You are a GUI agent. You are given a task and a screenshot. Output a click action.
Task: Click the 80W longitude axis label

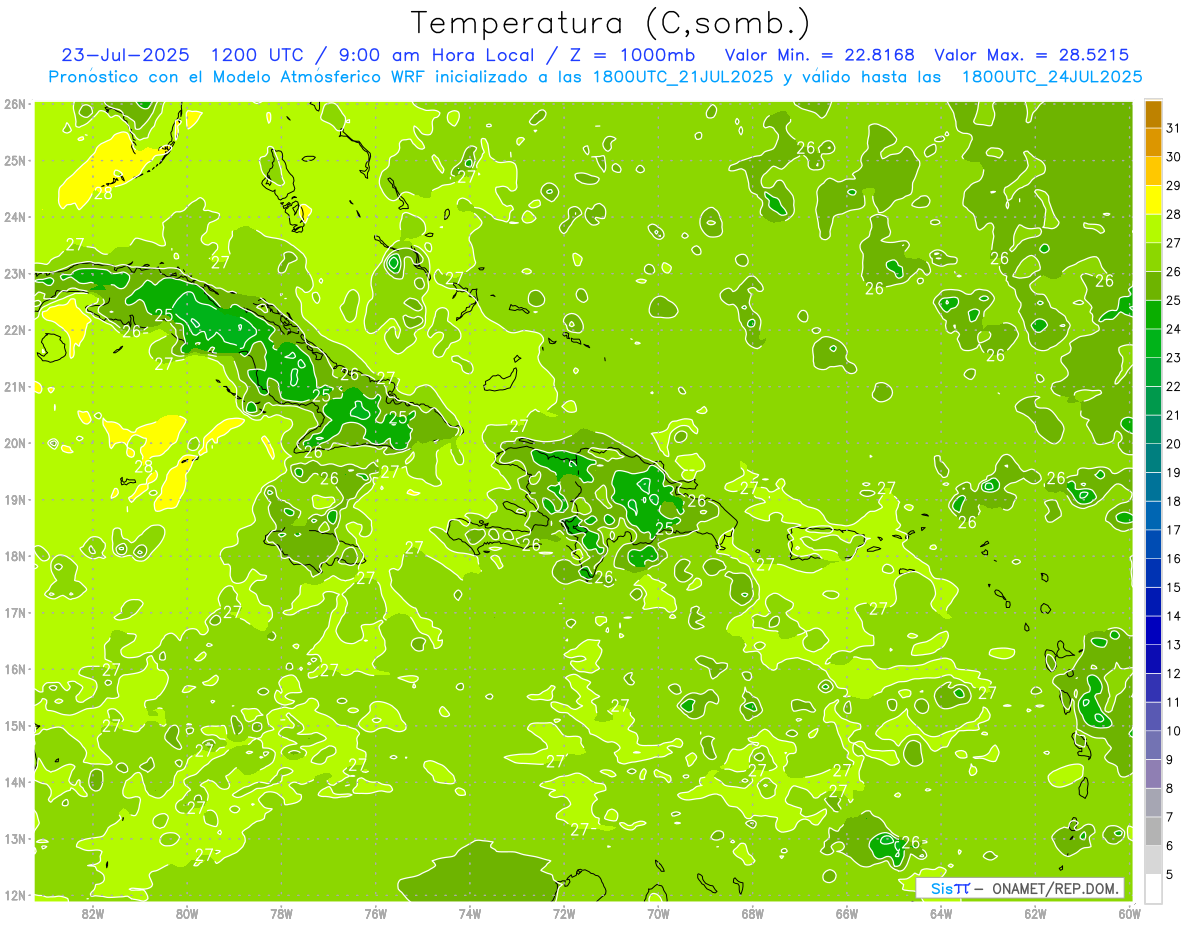tap(187, 913)
